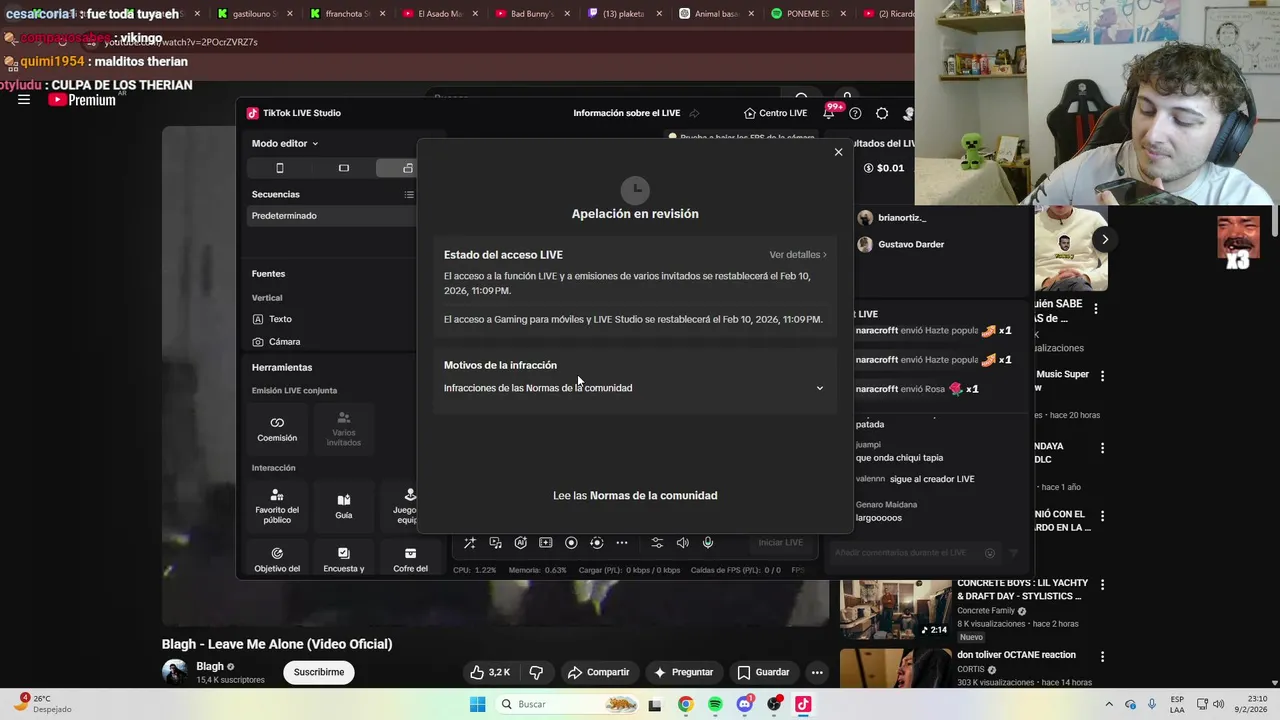Open Discord from the taskbar
1280x720 pixels.
[744, 704]
